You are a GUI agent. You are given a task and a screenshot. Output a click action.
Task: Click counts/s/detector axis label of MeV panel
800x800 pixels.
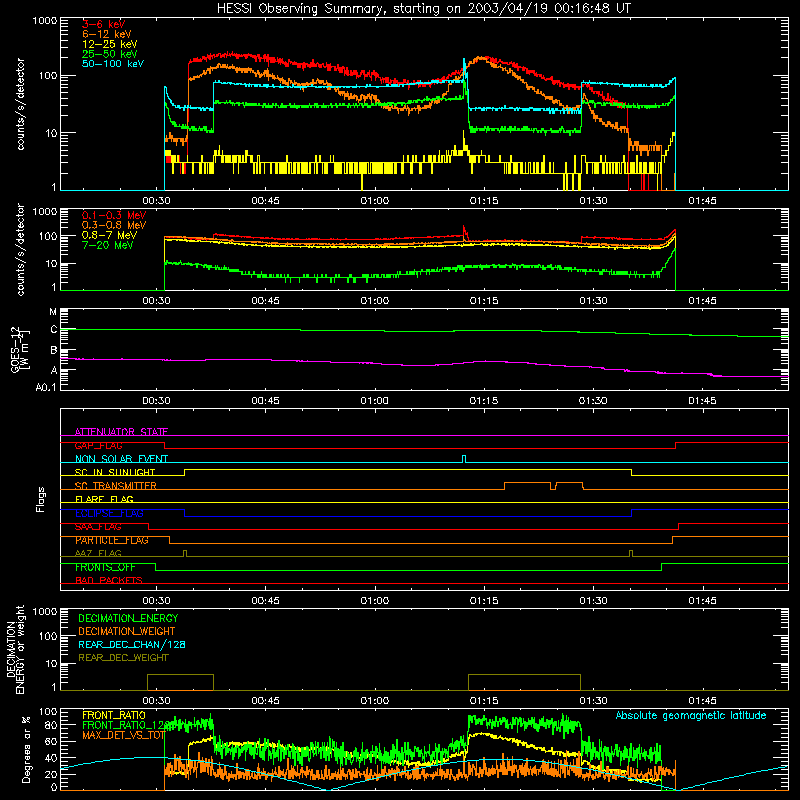click(20, 249)
